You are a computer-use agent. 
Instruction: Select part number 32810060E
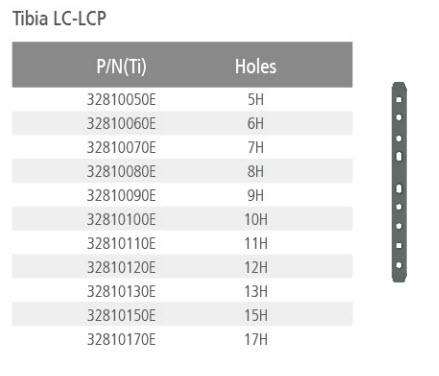pos(121,124)
